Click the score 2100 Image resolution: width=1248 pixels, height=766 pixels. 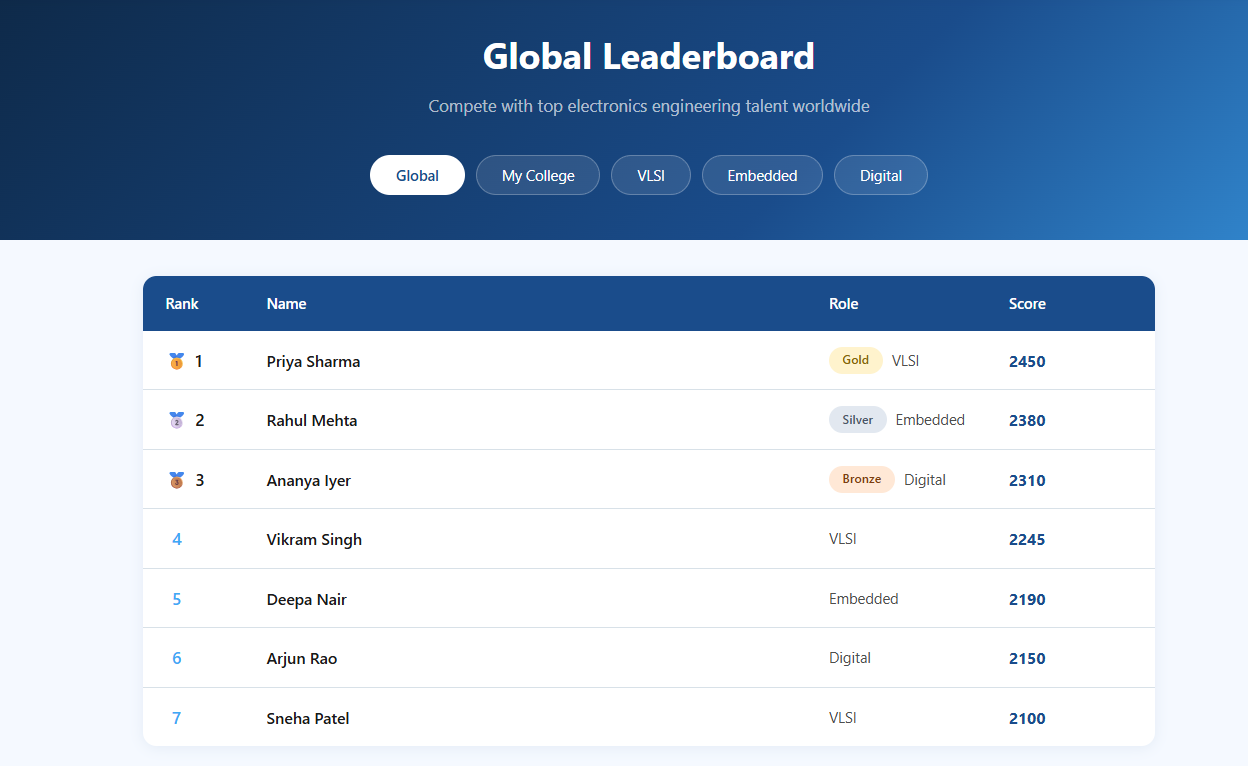tap(1027, 718)
